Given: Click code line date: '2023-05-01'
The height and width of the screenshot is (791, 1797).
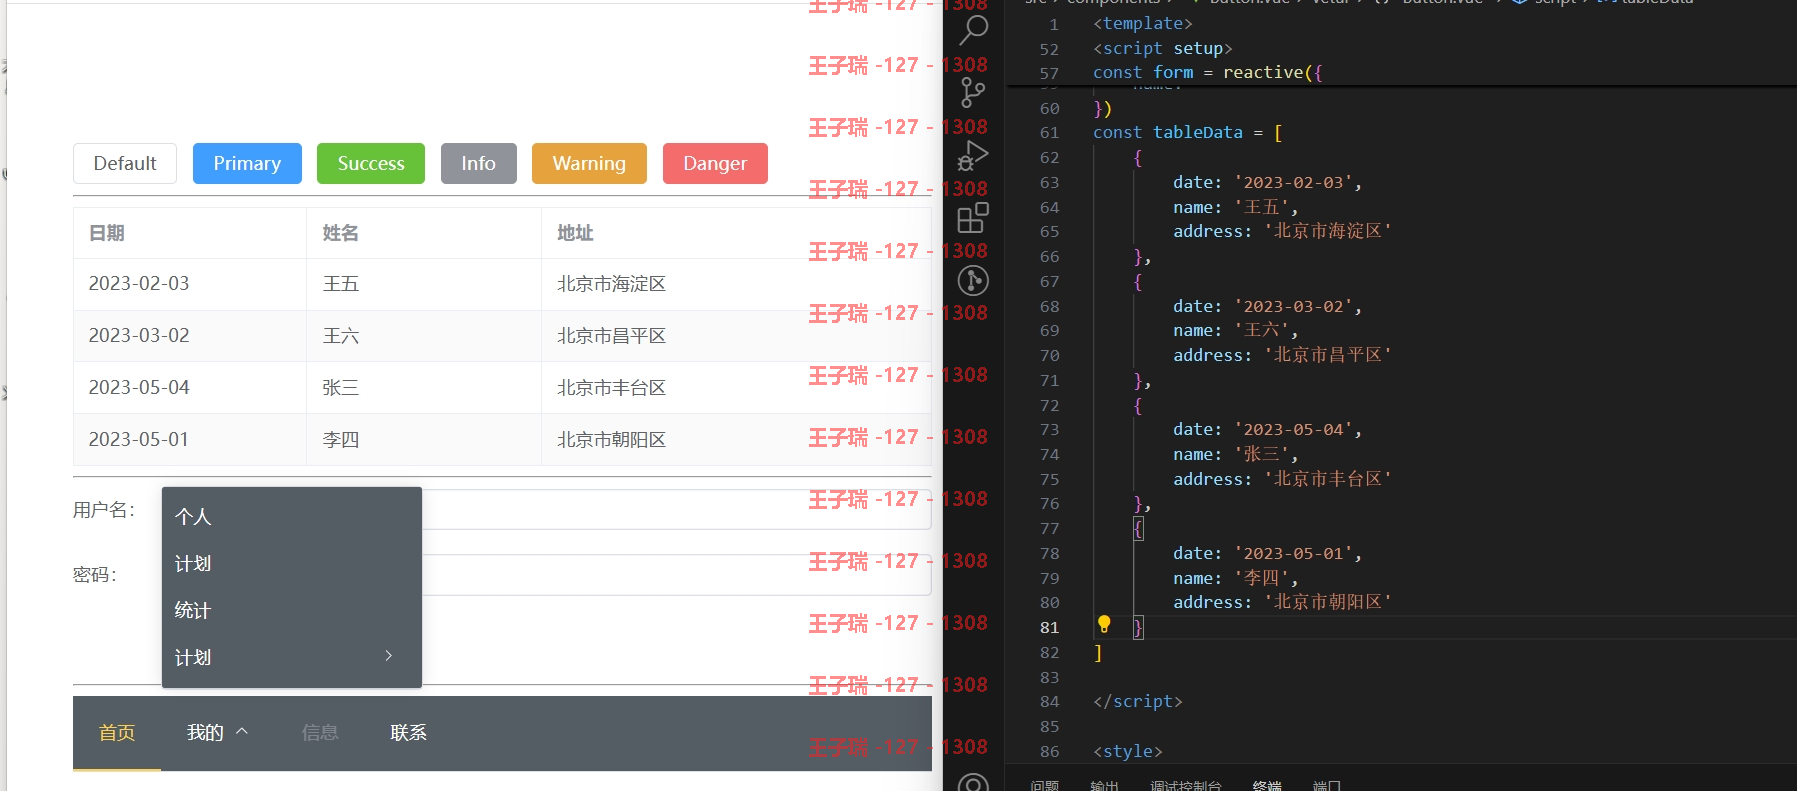Looking at the screenshot, I should coord(1267,553).
